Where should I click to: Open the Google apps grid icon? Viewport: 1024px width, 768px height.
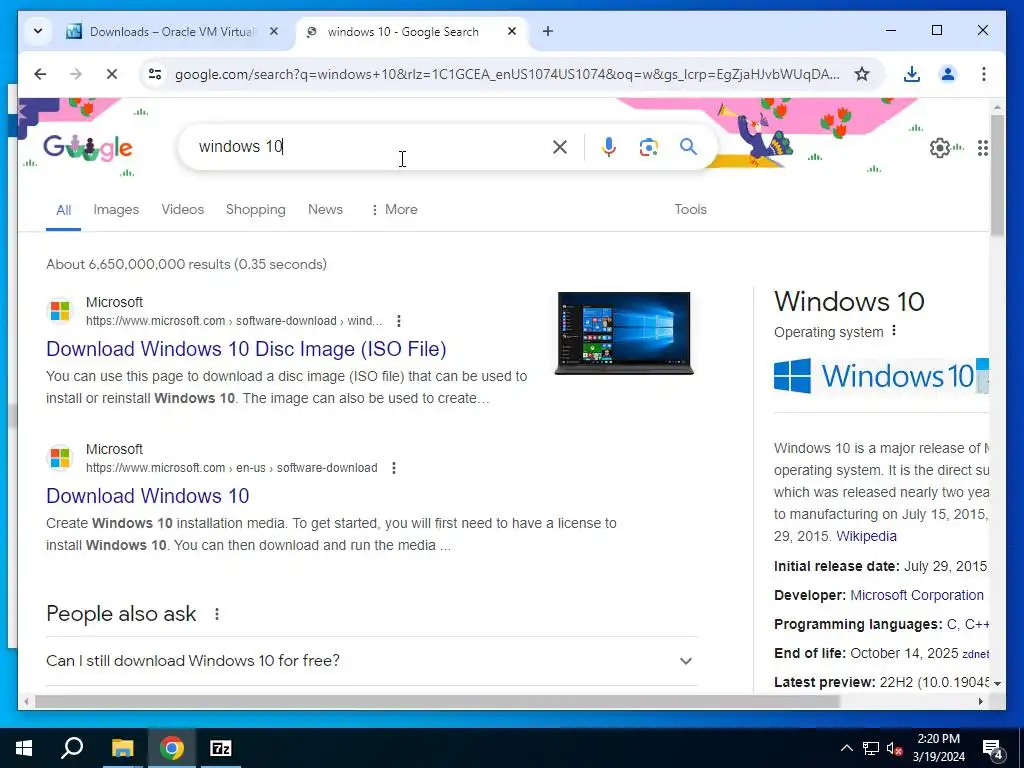point(983,148)
